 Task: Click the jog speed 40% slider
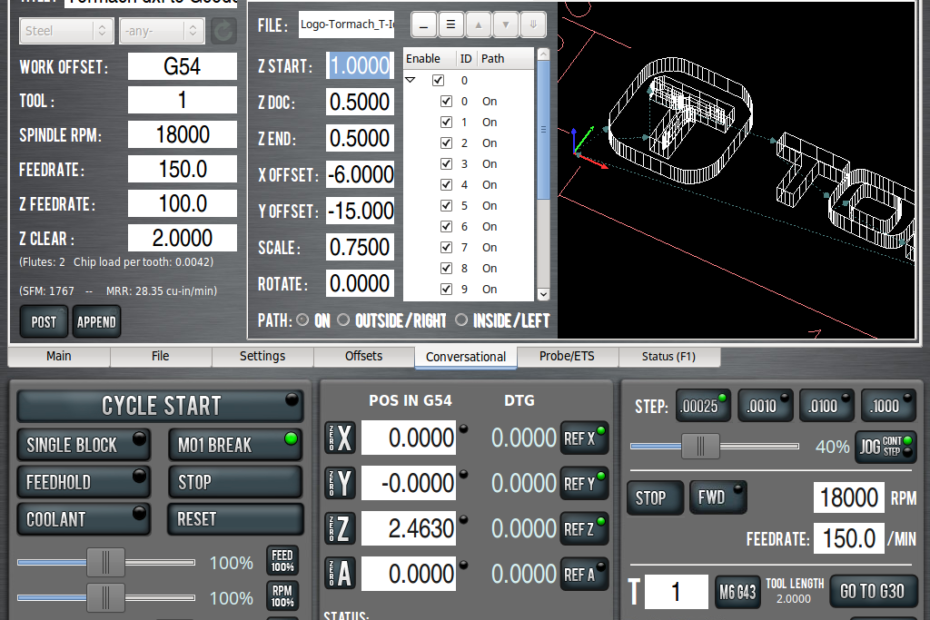click(x=715, y=446)
